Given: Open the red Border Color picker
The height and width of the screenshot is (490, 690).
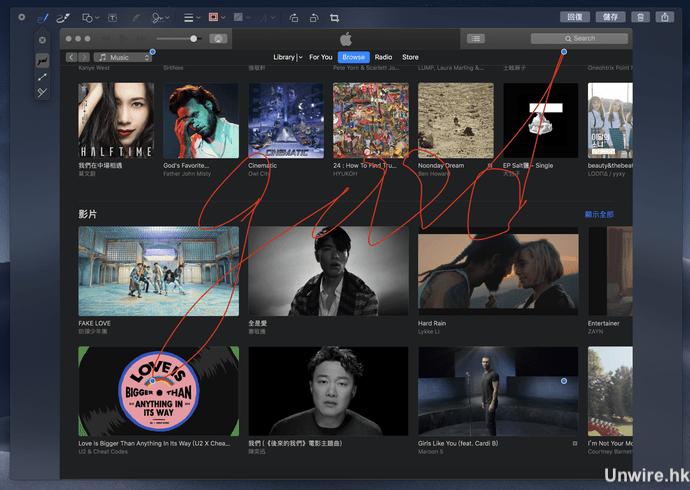Looking at the screenshot, I should coord(217,18).
